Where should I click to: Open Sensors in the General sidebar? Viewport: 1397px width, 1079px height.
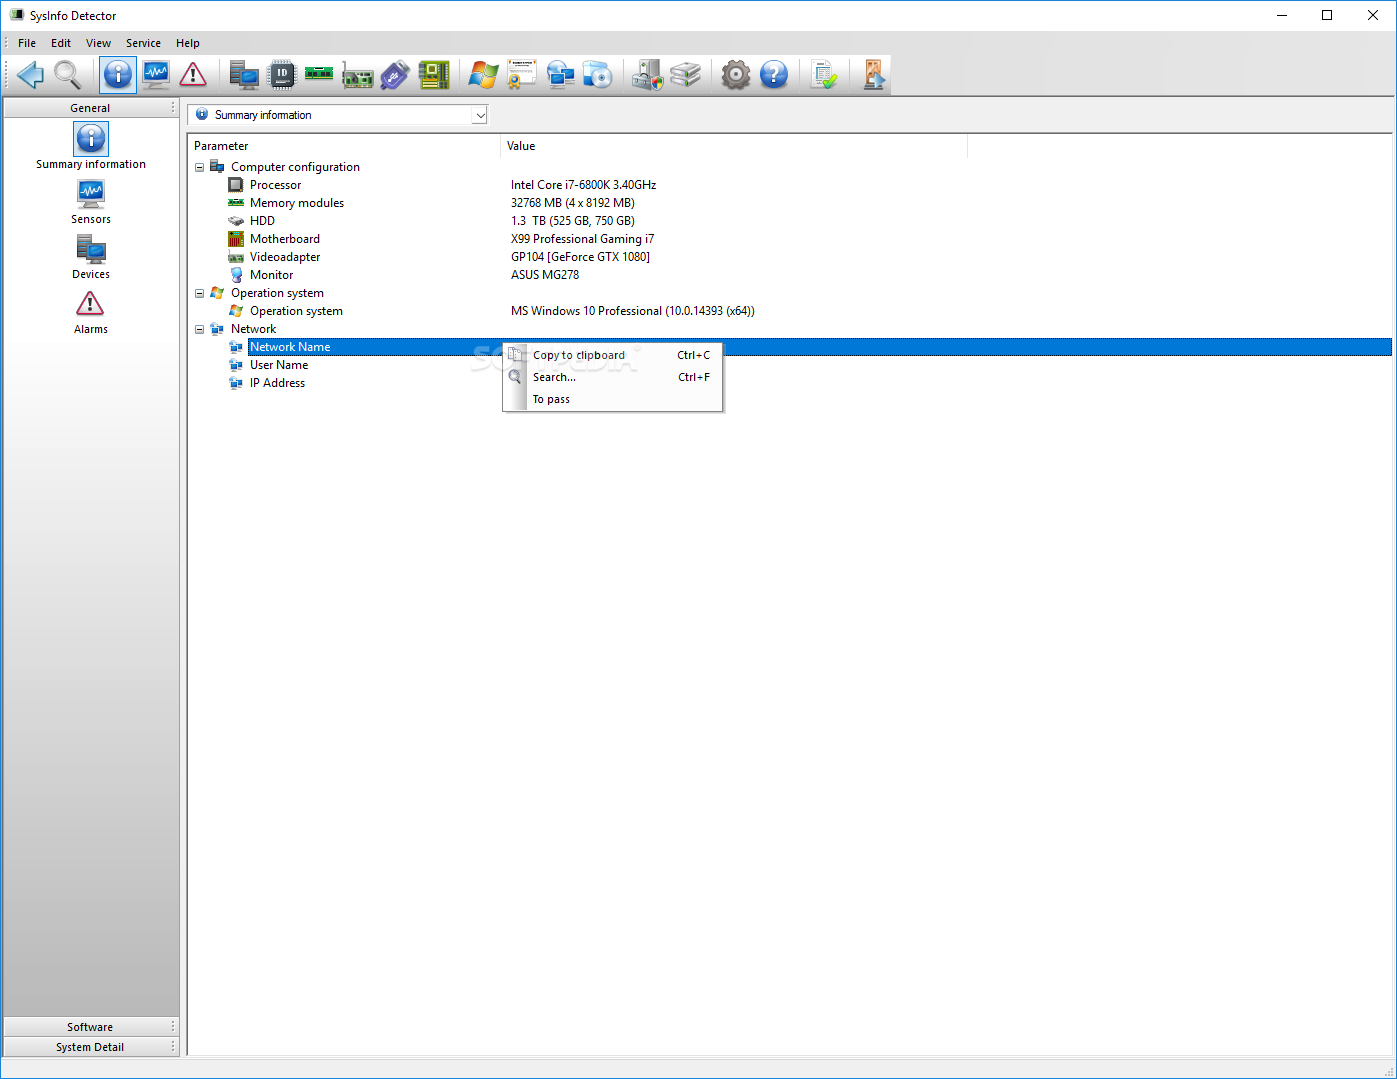91,202
